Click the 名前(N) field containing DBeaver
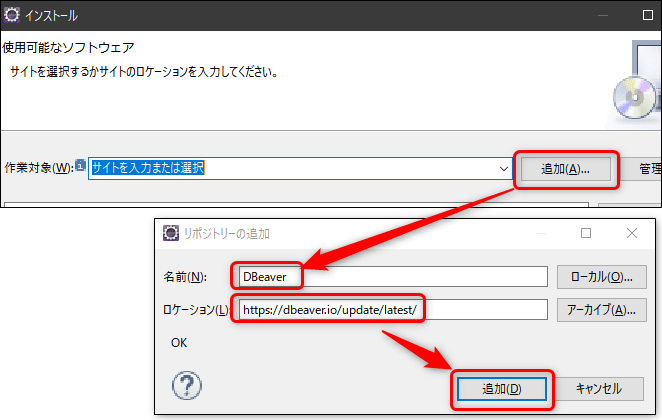This screenshot has height=420, width=662. 393,277
